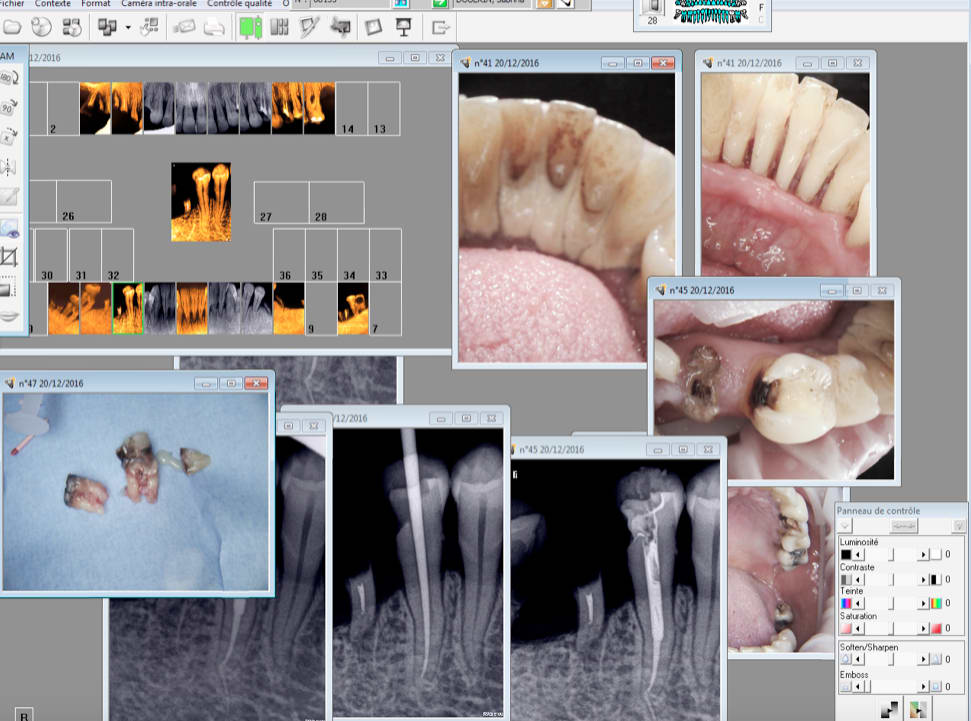Viewport: 971px width, 721px height.
Task: Click the open folder toolbar icon
Action: click(11, 27)
